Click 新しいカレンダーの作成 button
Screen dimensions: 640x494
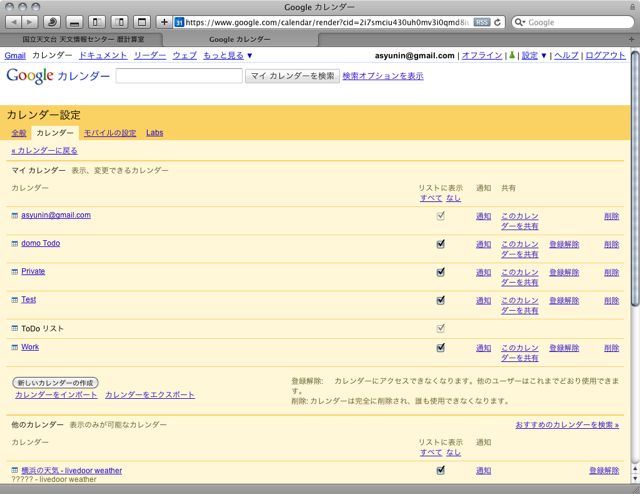(x=56, y=383)
